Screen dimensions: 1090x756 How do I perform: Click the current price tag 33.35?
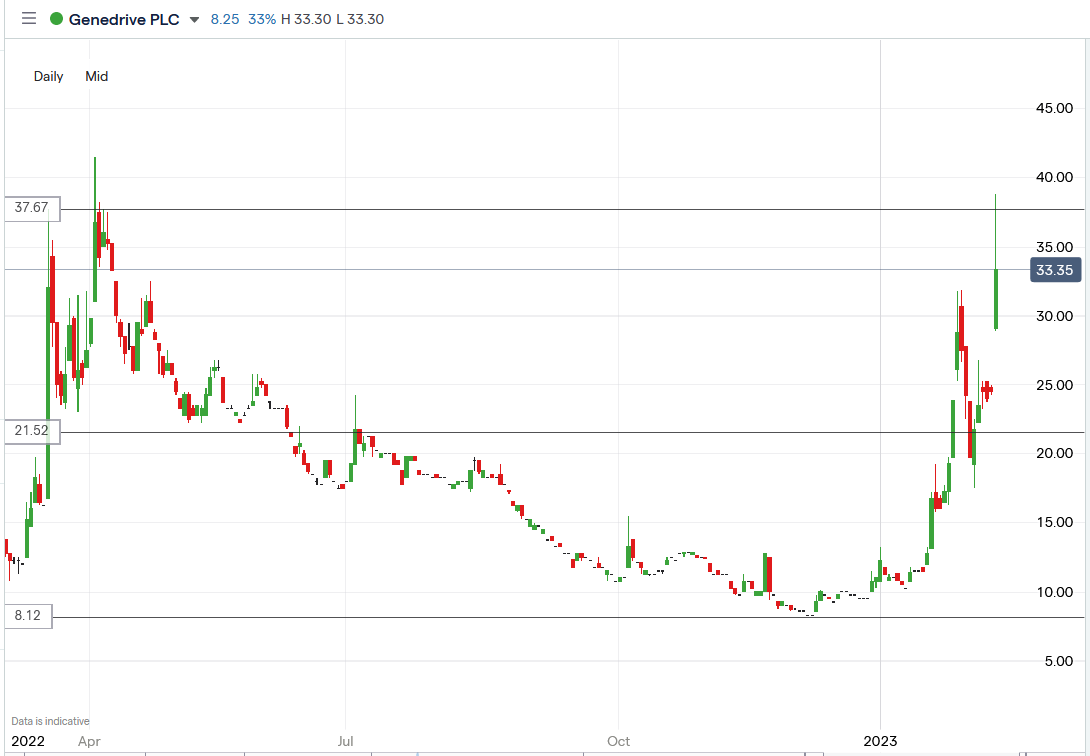1055,270
